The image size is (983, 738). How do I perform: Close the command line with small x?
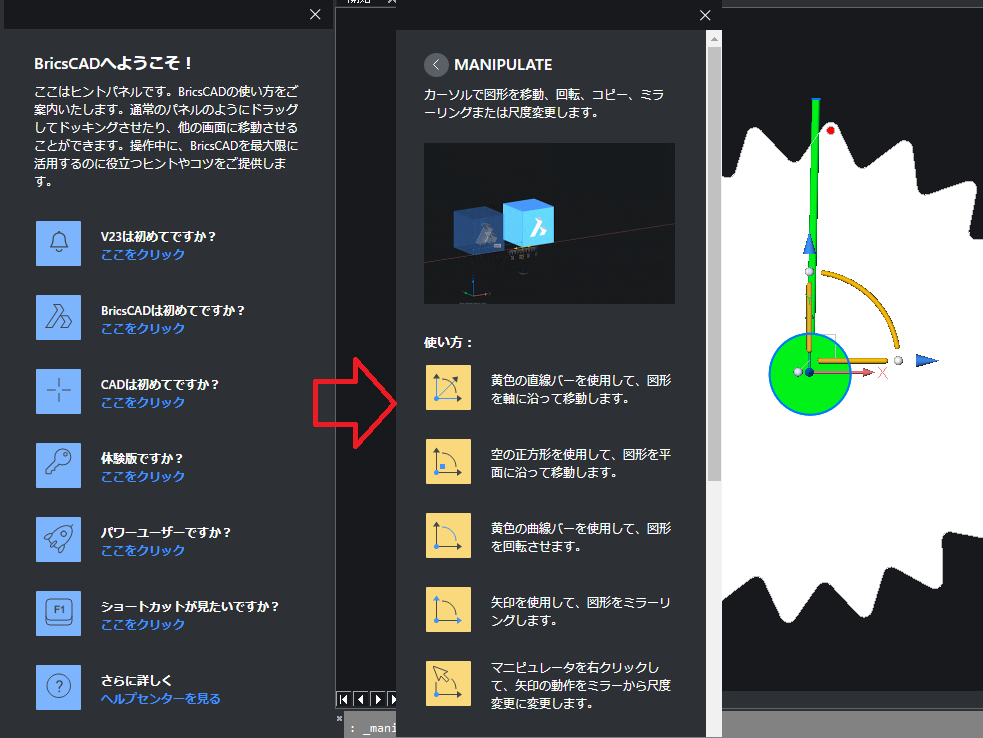click(x=339, y=719)
